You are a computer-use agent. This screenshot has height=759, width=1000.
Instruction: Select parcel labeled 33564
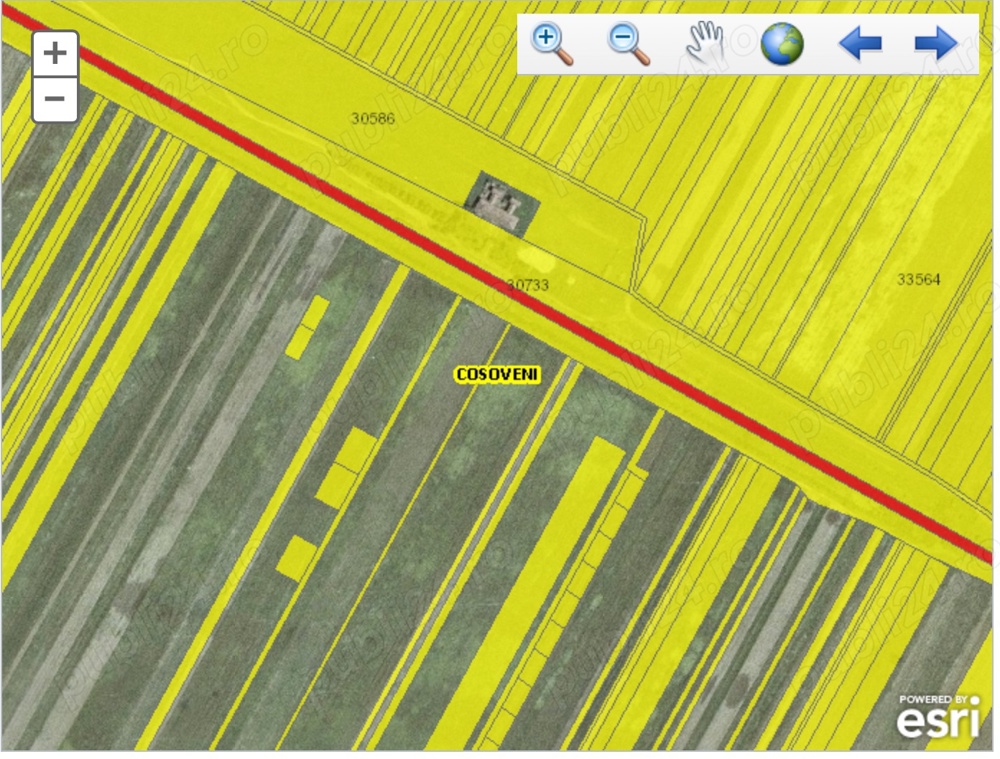tap(918, 279)
